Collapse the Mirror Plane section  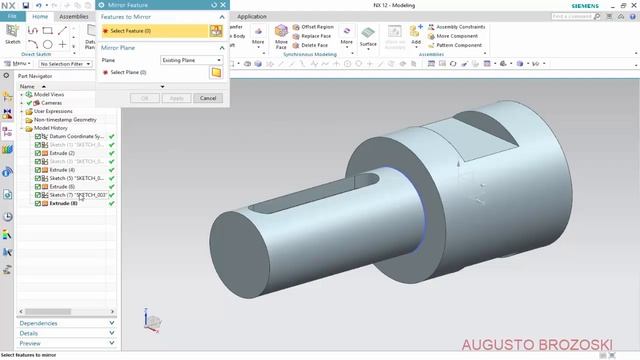[x=222, y=48]
